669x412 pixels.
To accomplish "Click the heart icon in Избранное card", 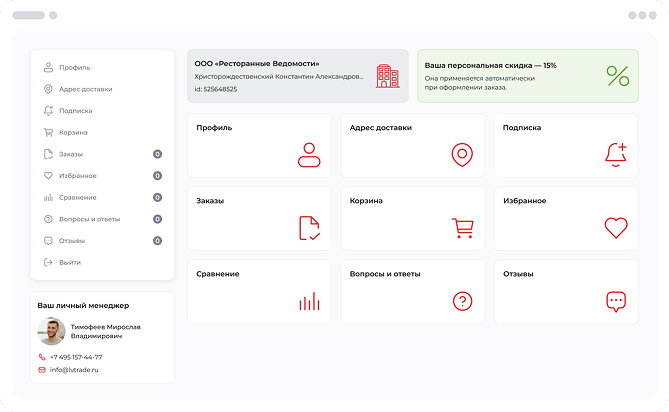I will tap(616, 228).
